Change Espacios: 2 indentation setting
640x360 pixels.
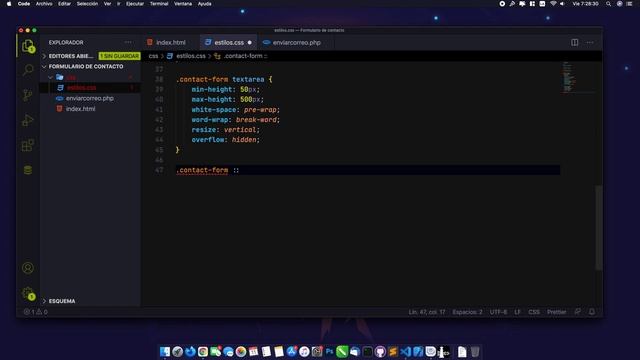pyautogui.click(x=467, y=312)
